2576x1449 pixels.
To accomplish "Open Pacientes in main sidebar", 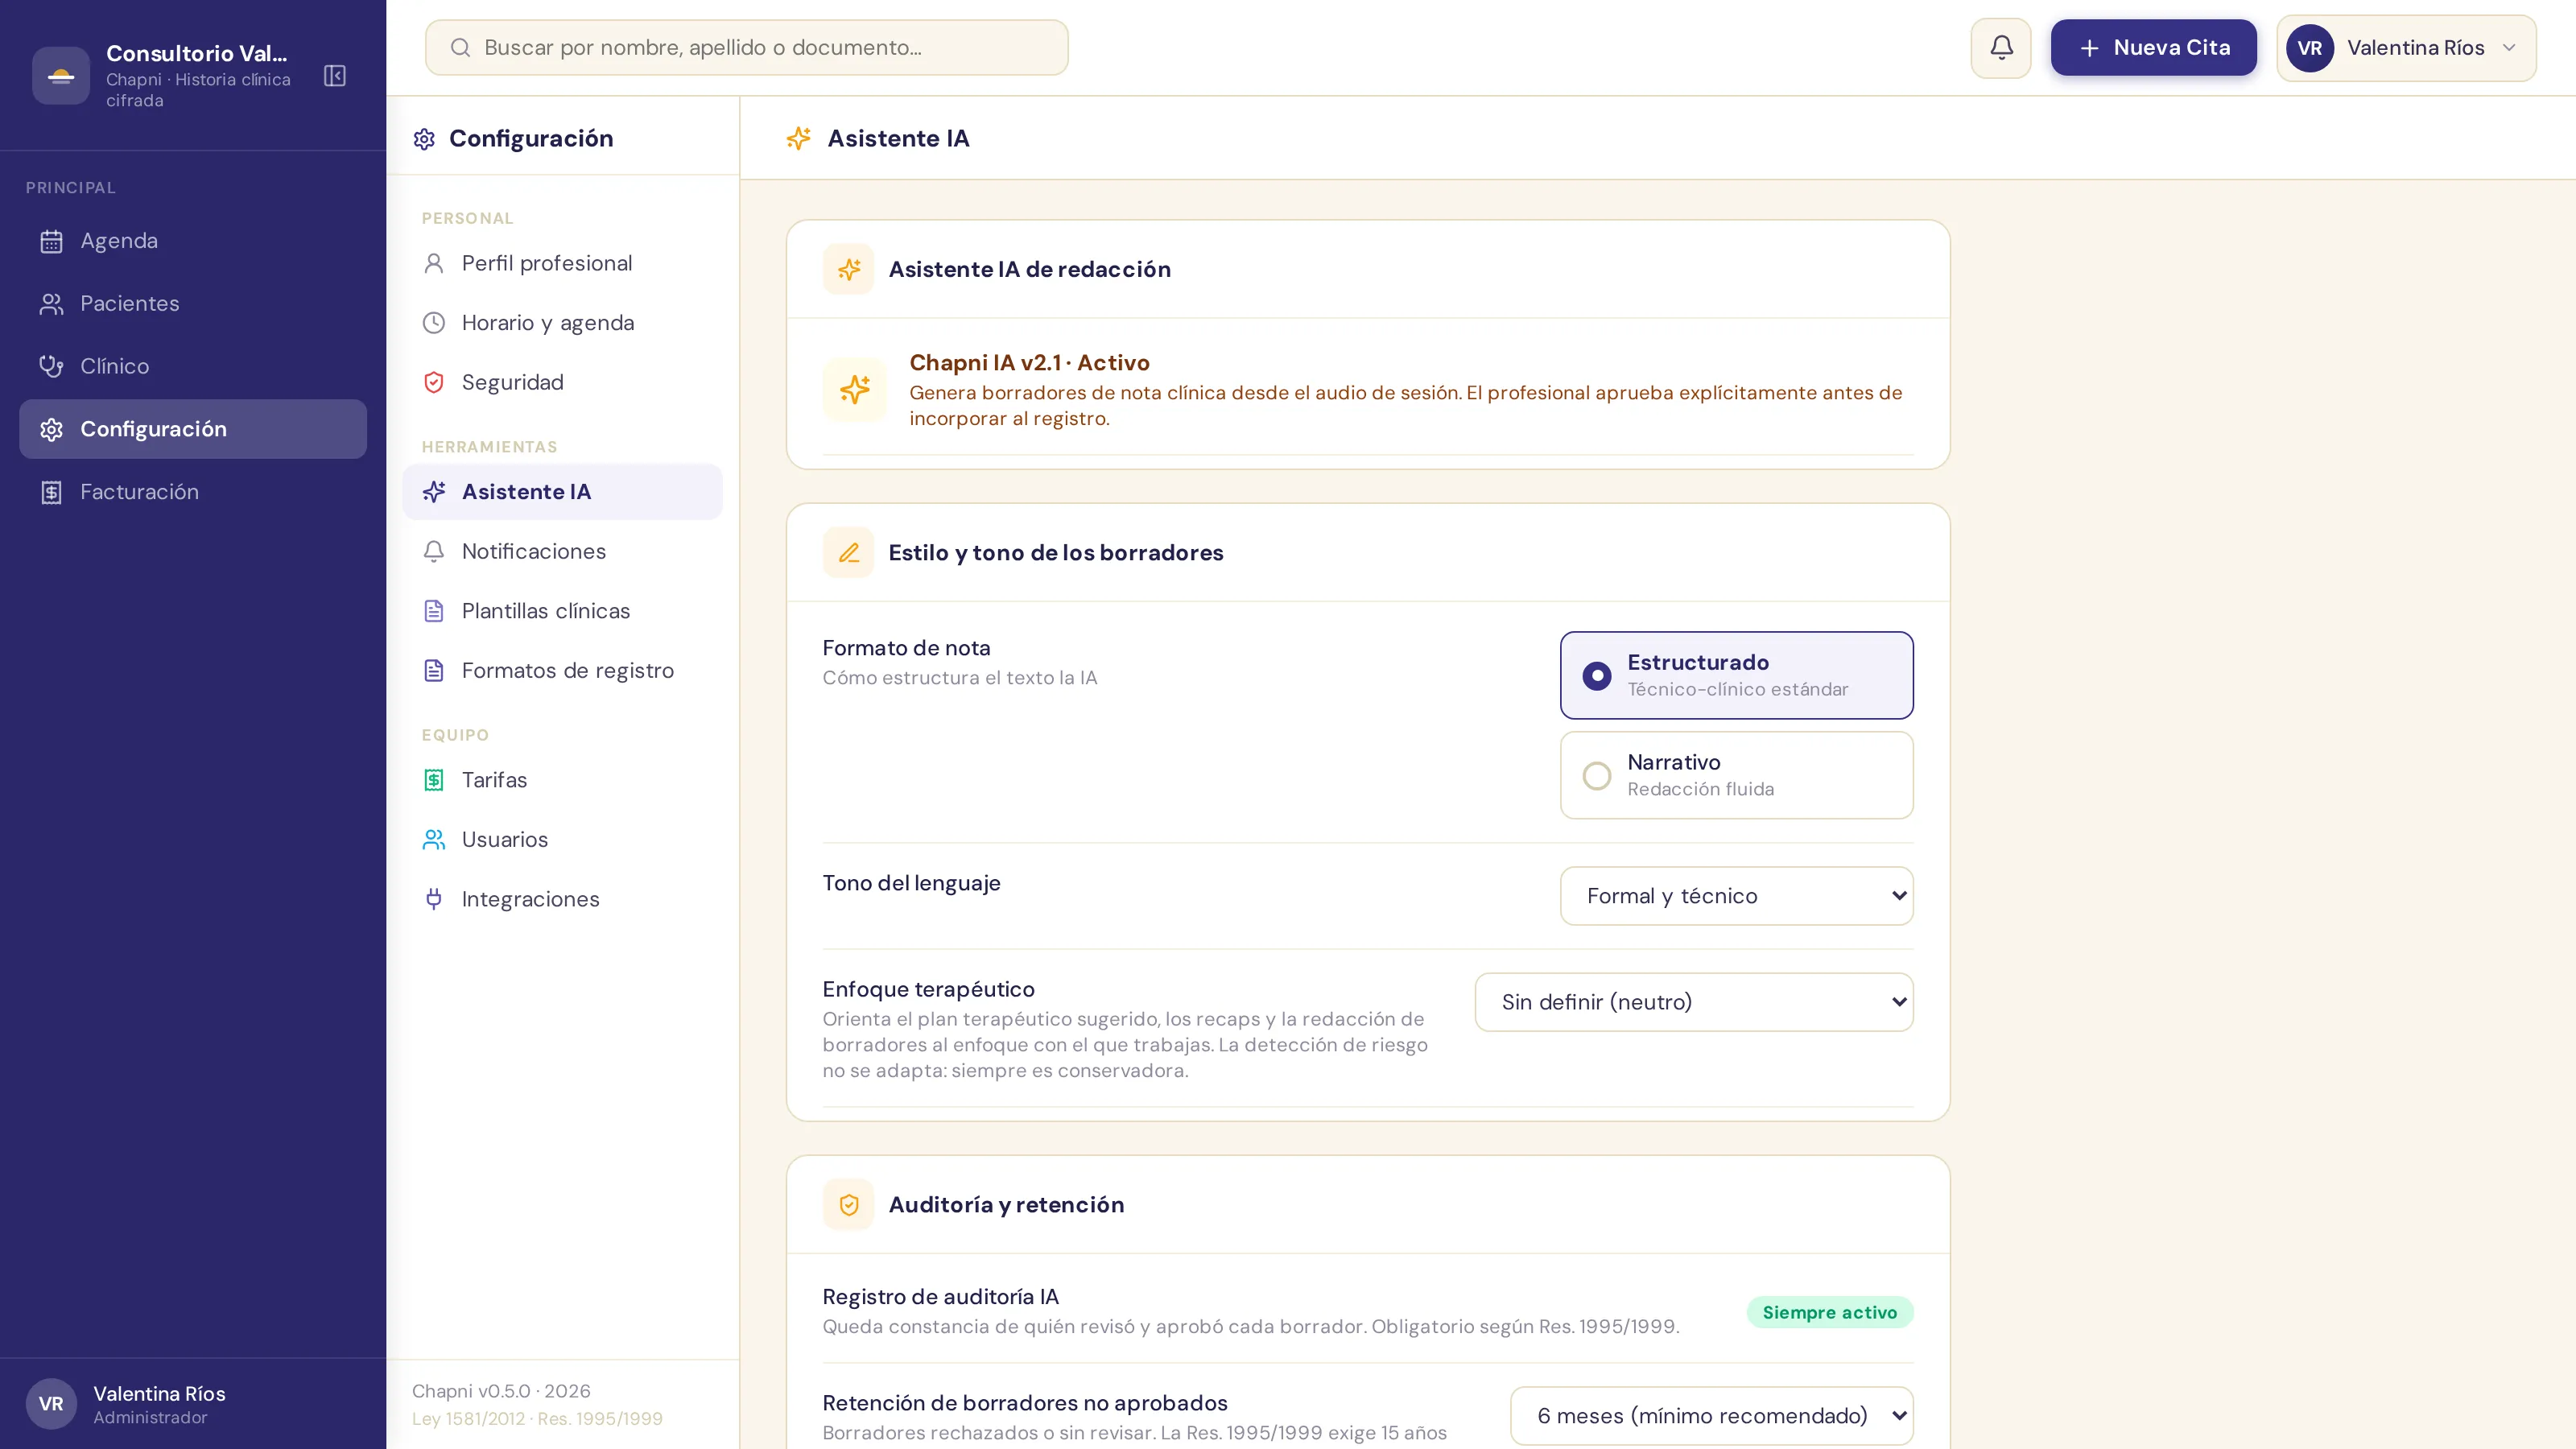I will 193,304.
